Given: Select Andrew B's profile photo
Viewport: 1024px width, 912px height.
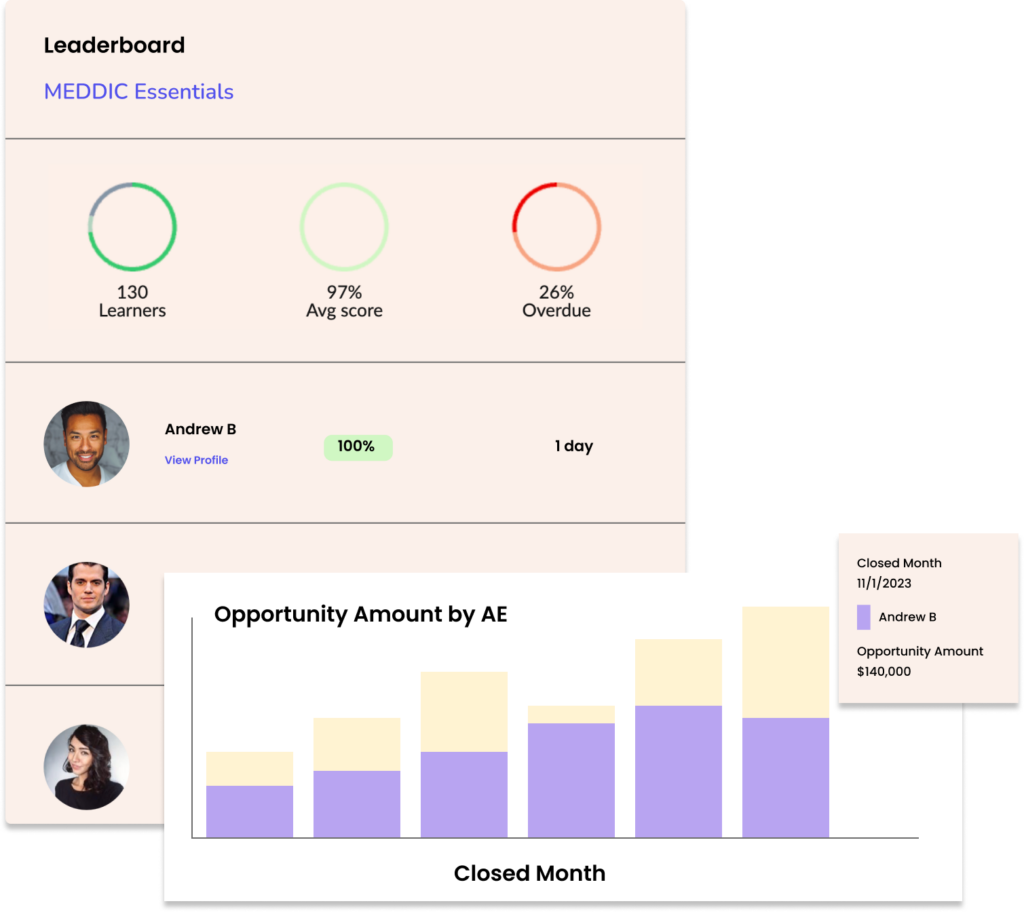Looking at the screenshot, I should (x=86, y=444).
